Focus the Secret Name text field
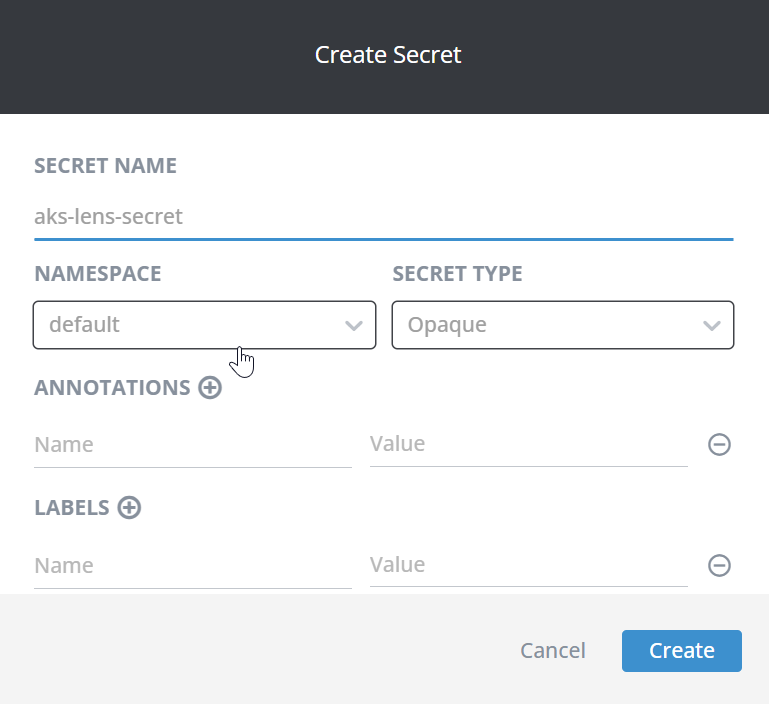This screenshot has width=769, height=704. tap(383, 216)
